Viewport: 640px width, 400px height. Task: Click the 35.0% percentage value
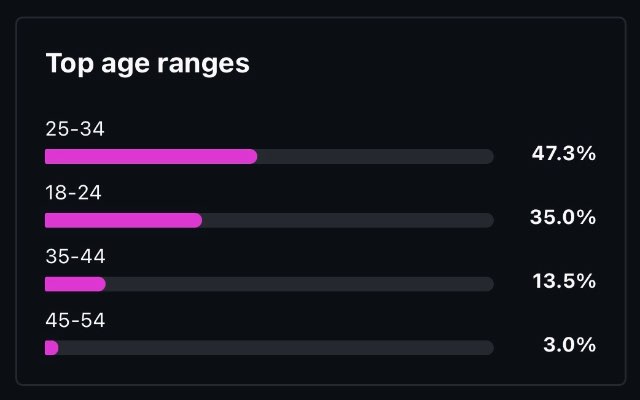pos(564,218)
